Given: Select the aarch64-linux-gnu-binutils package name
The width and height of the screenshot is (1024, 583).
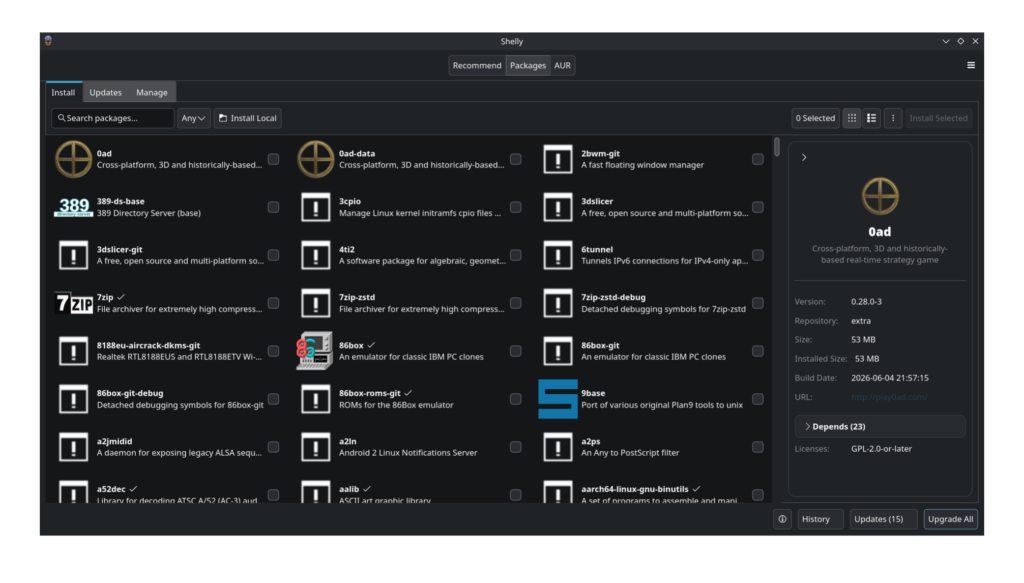Looking at the screenshot, I should (635, 489).
